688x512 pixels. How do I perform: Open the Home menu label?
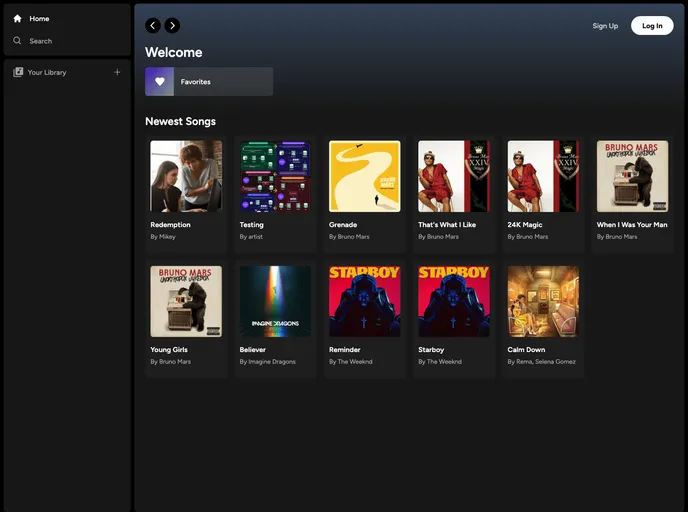coord(39,18)
